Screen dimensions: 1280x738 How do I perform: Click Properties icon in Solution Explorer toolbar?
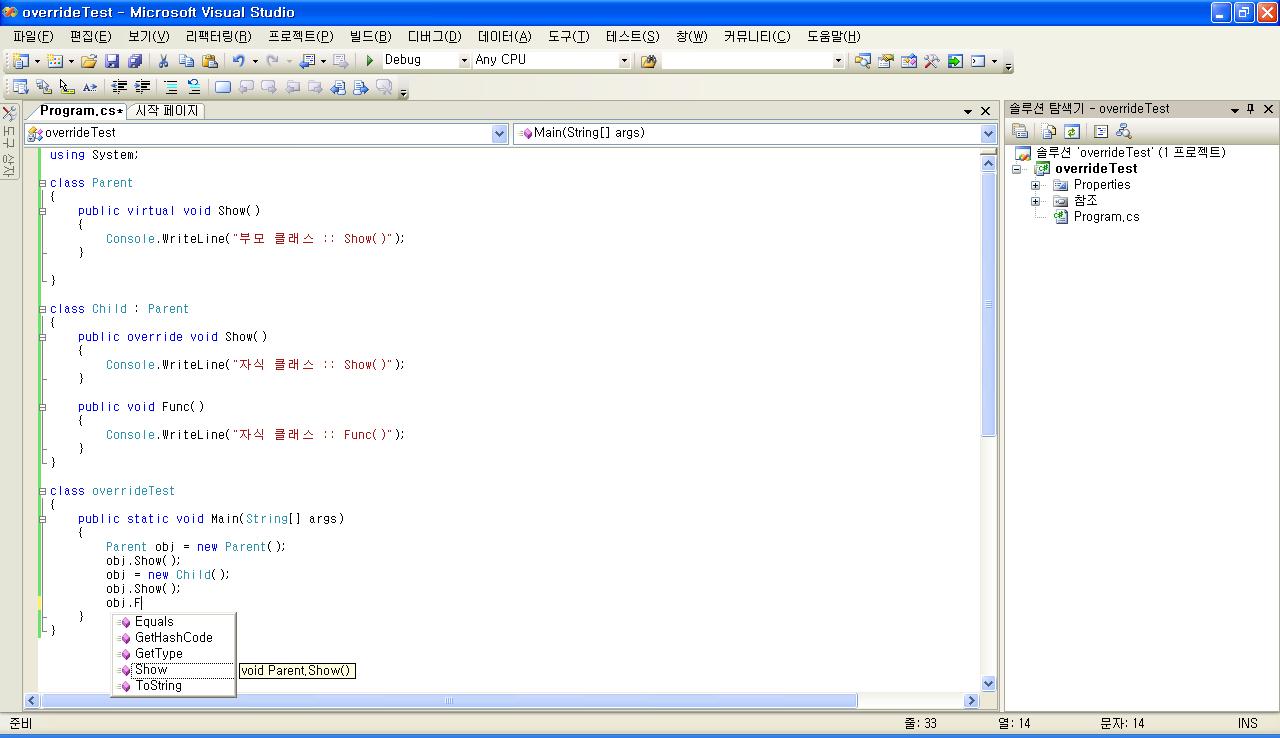[x=1020, y=131]
